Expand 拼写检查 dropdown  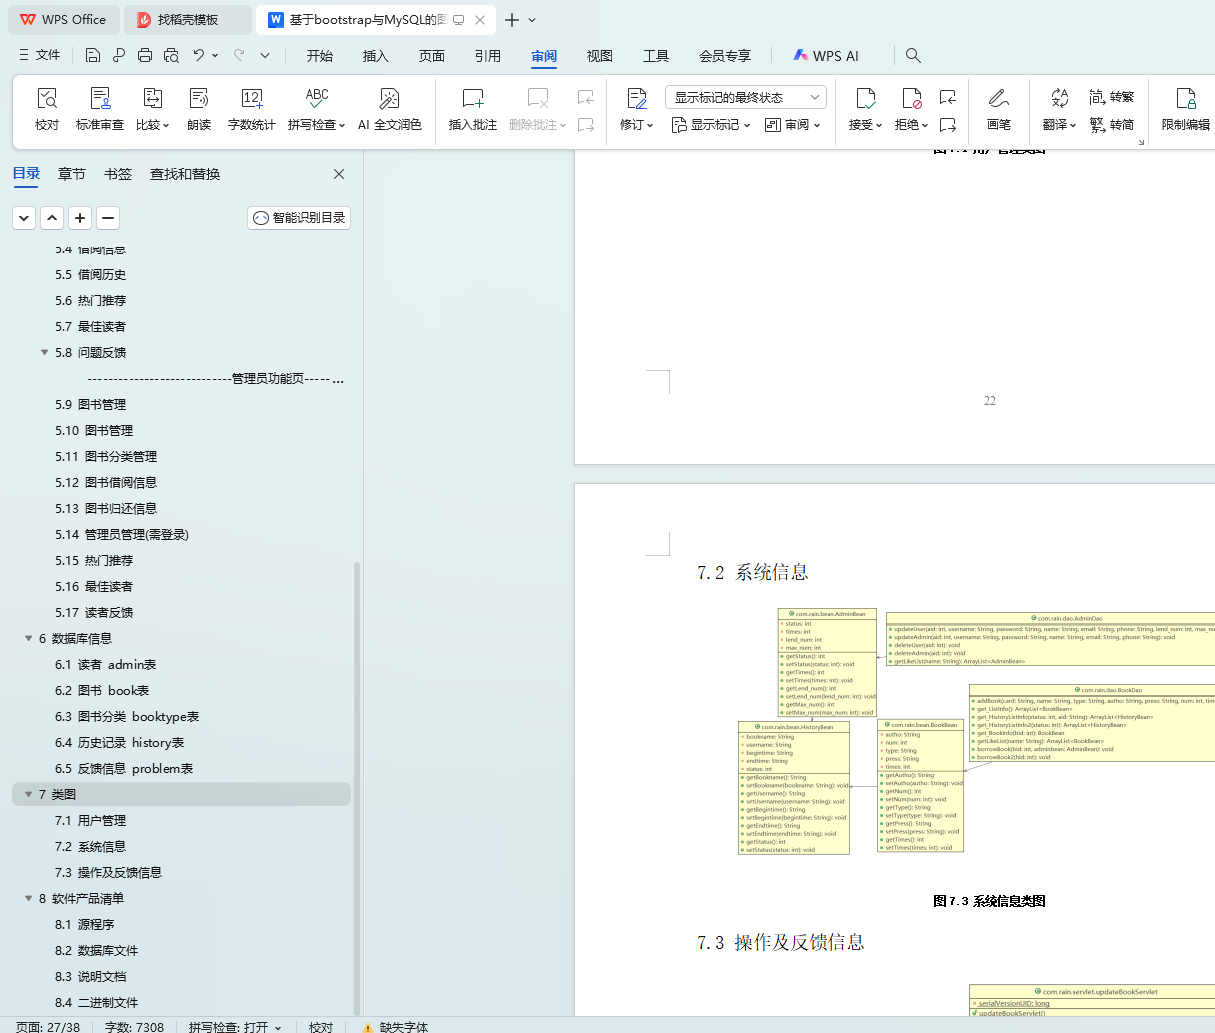coord(341,126)
